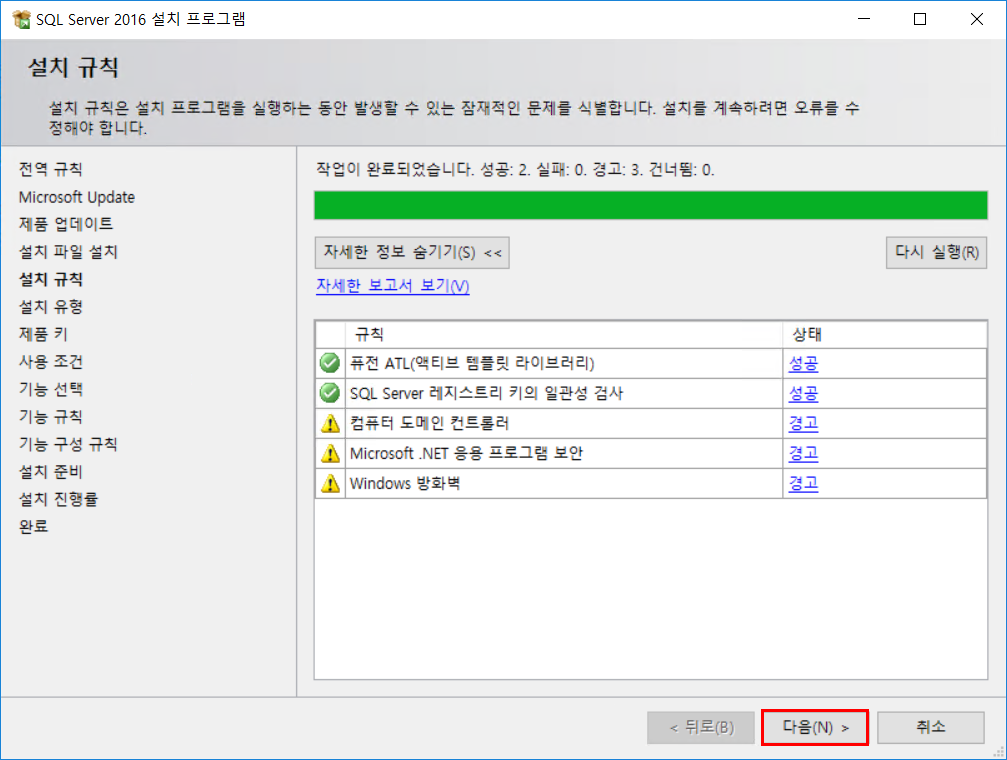Select the bold 설치 규칙 step in sidebar
This screenshot has height=760, width=1007.
[x=51, y=279]
